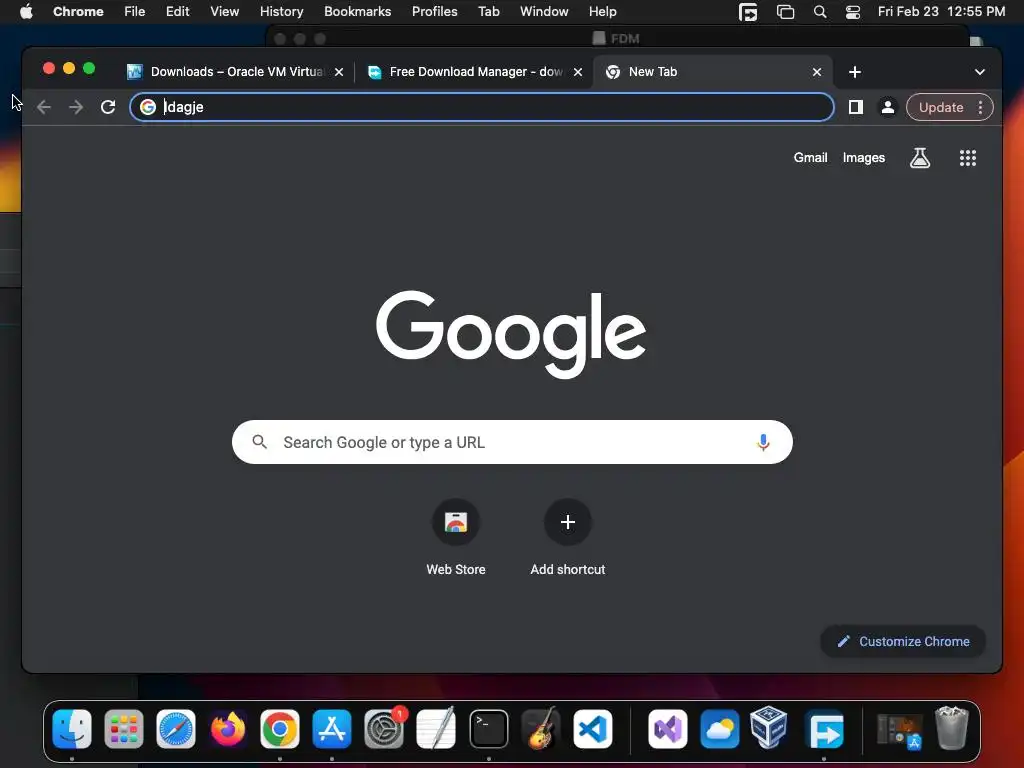1024x768 pixels.
Task: Switch to the Downloads – Oracle VM VirtualBox tab
Action: (x=236, y=72)
